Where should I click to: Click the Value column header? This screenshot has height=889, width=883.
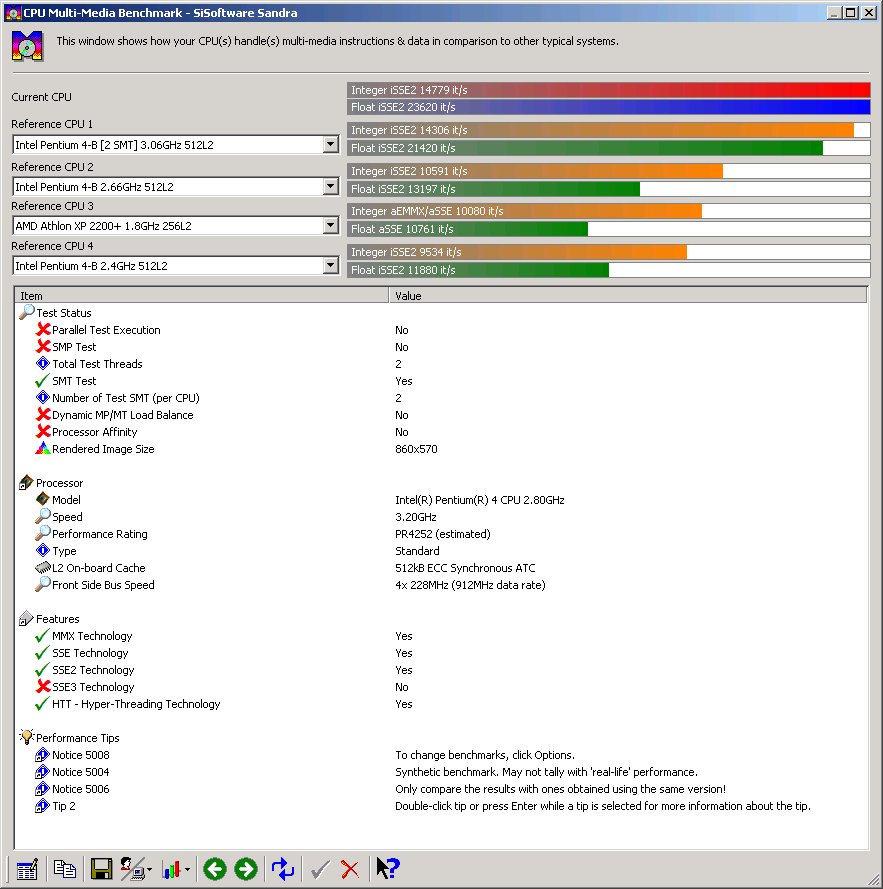click(x=628, y=295)
